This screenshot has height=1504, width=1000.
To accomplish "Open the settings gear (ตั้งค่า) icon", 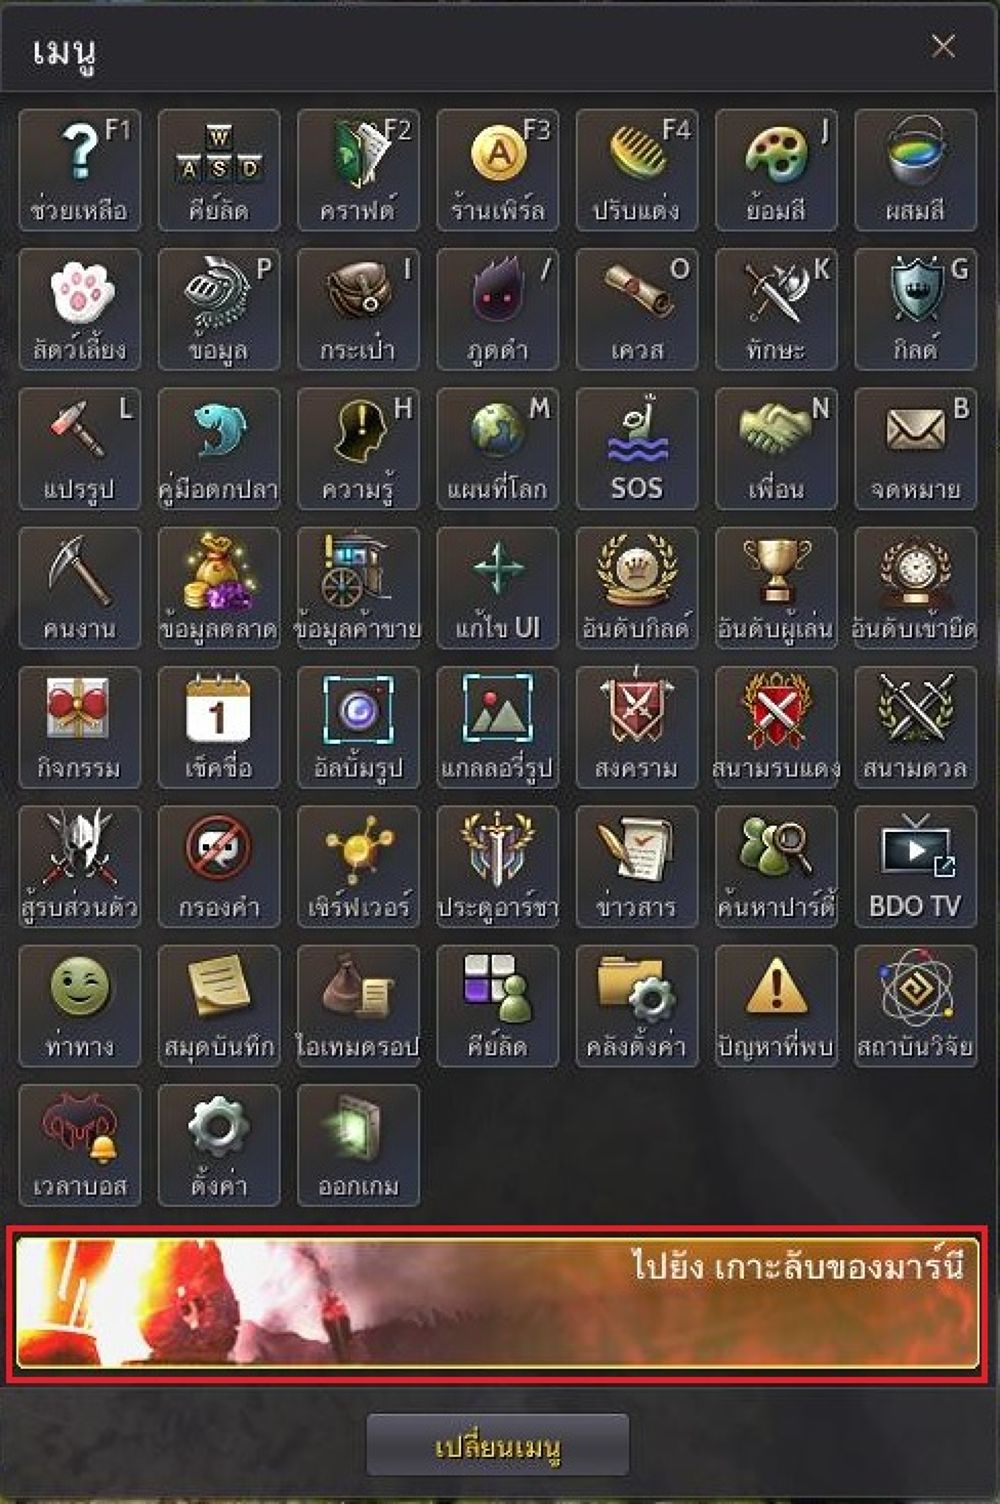I will [x=218, y=1145].
